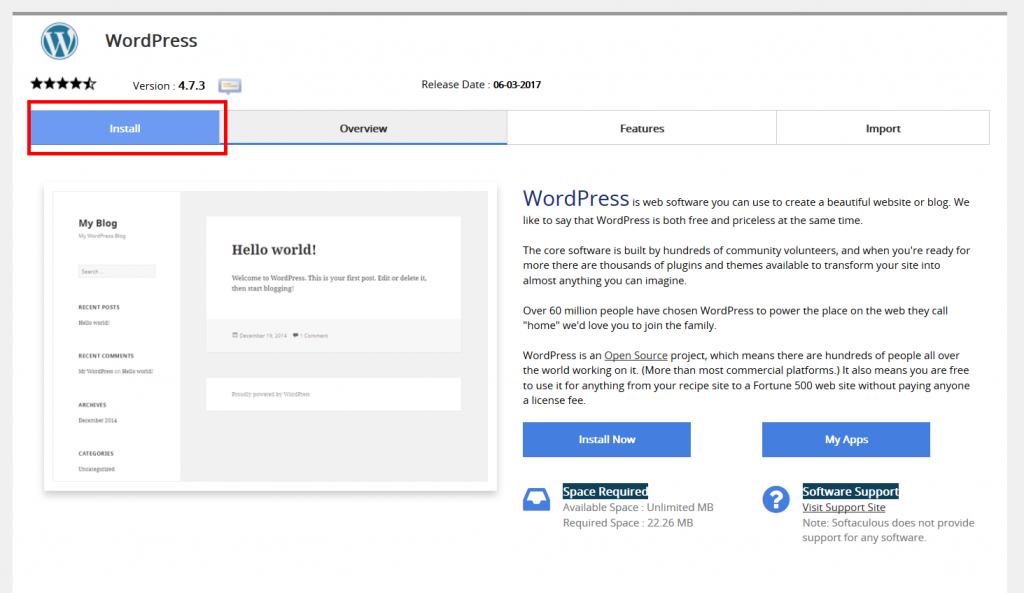Click the Search field in blog preview
The height and width of the screenshot is (593, 1024).
117,271
